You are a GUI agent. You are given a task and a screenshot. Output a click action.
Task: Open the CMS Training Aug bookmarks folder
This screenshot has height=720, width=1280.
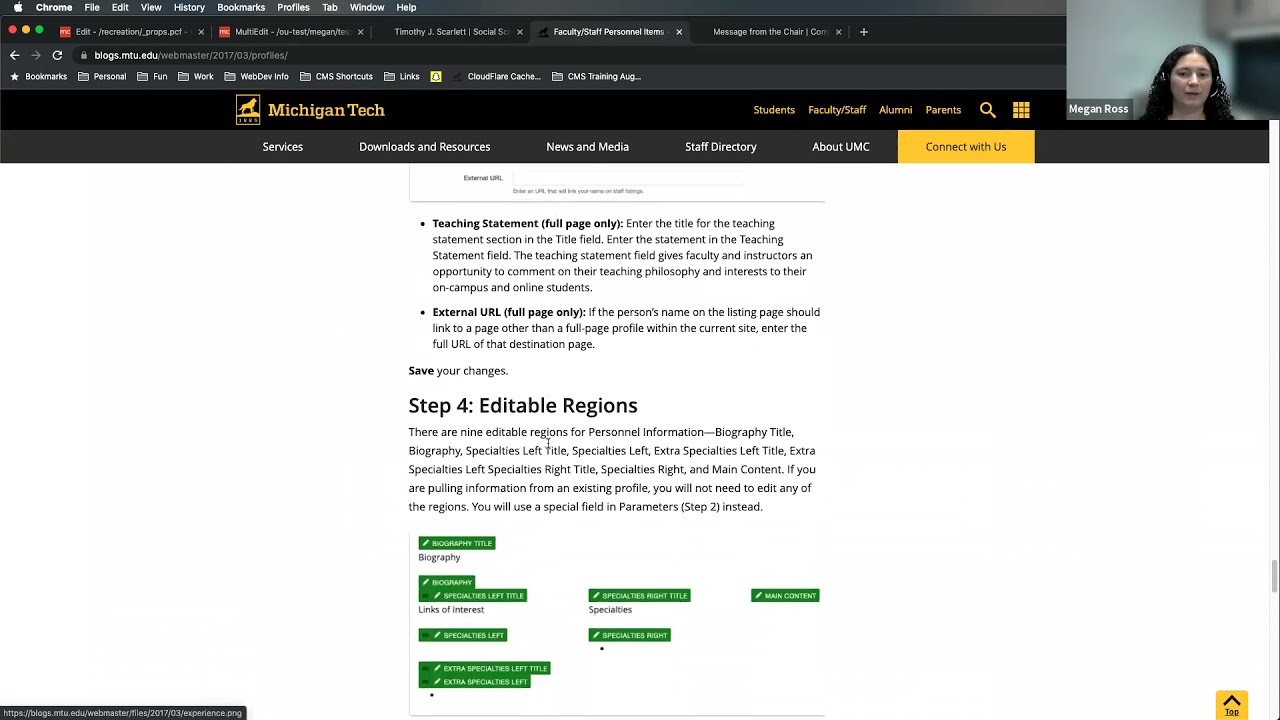click(596, 76)
